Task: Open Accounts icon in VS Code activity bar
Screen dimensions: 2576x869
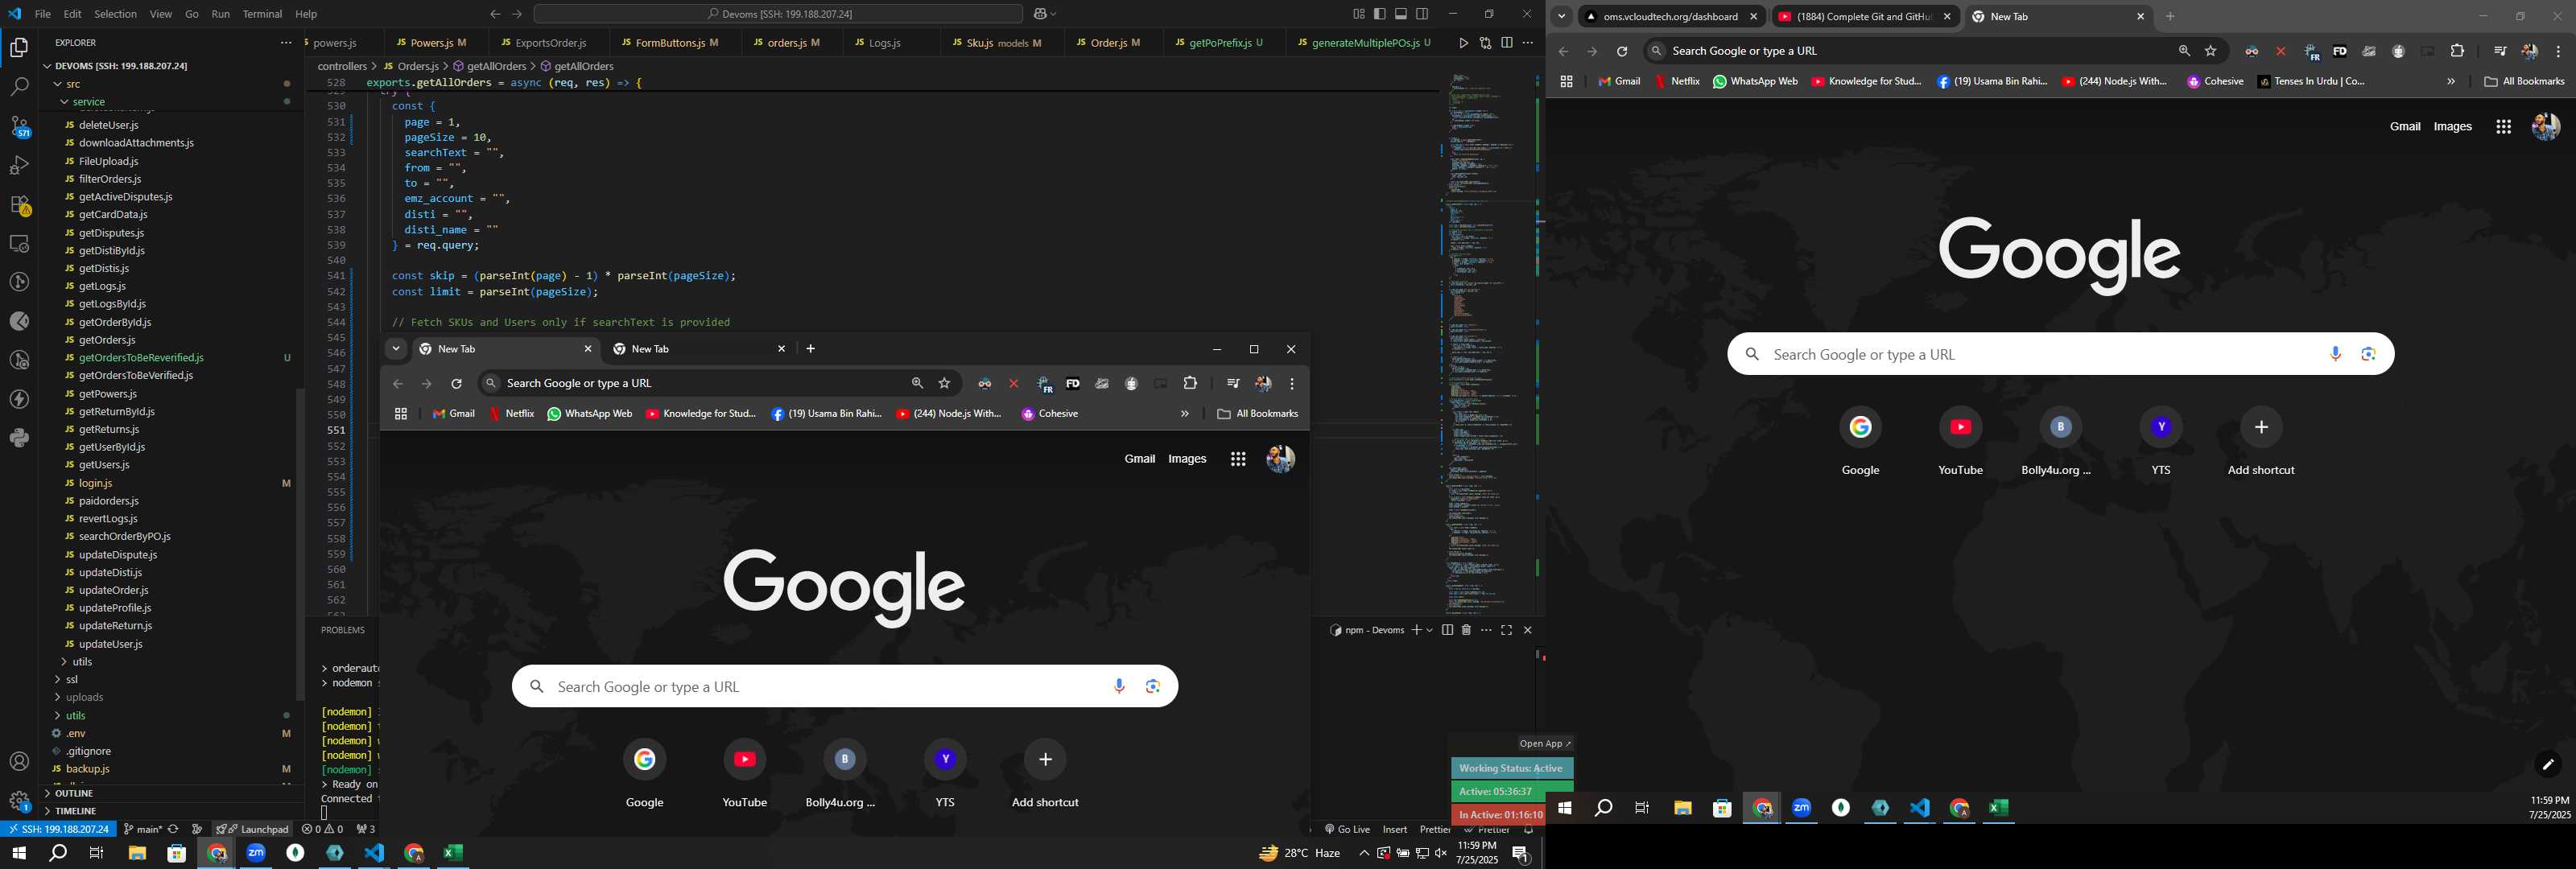Action: click(x=19, y=762)
